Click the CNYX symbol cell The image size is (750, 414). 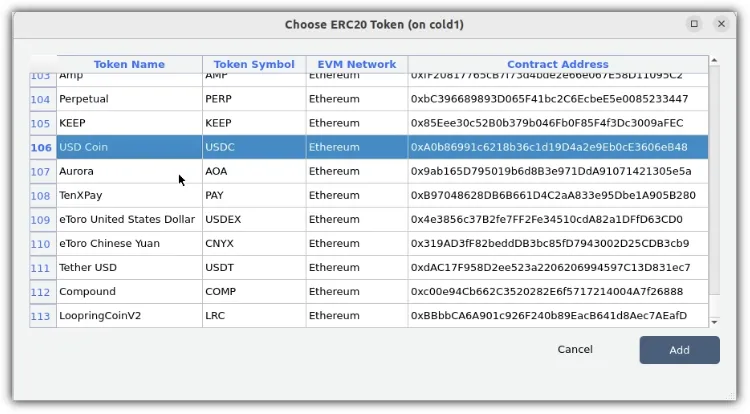coord(254,243)
